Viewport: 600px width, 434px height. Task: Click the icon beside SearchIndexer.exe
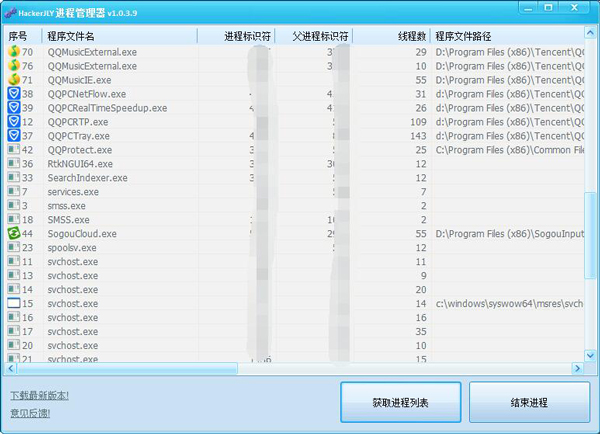(x=14, y=177)
